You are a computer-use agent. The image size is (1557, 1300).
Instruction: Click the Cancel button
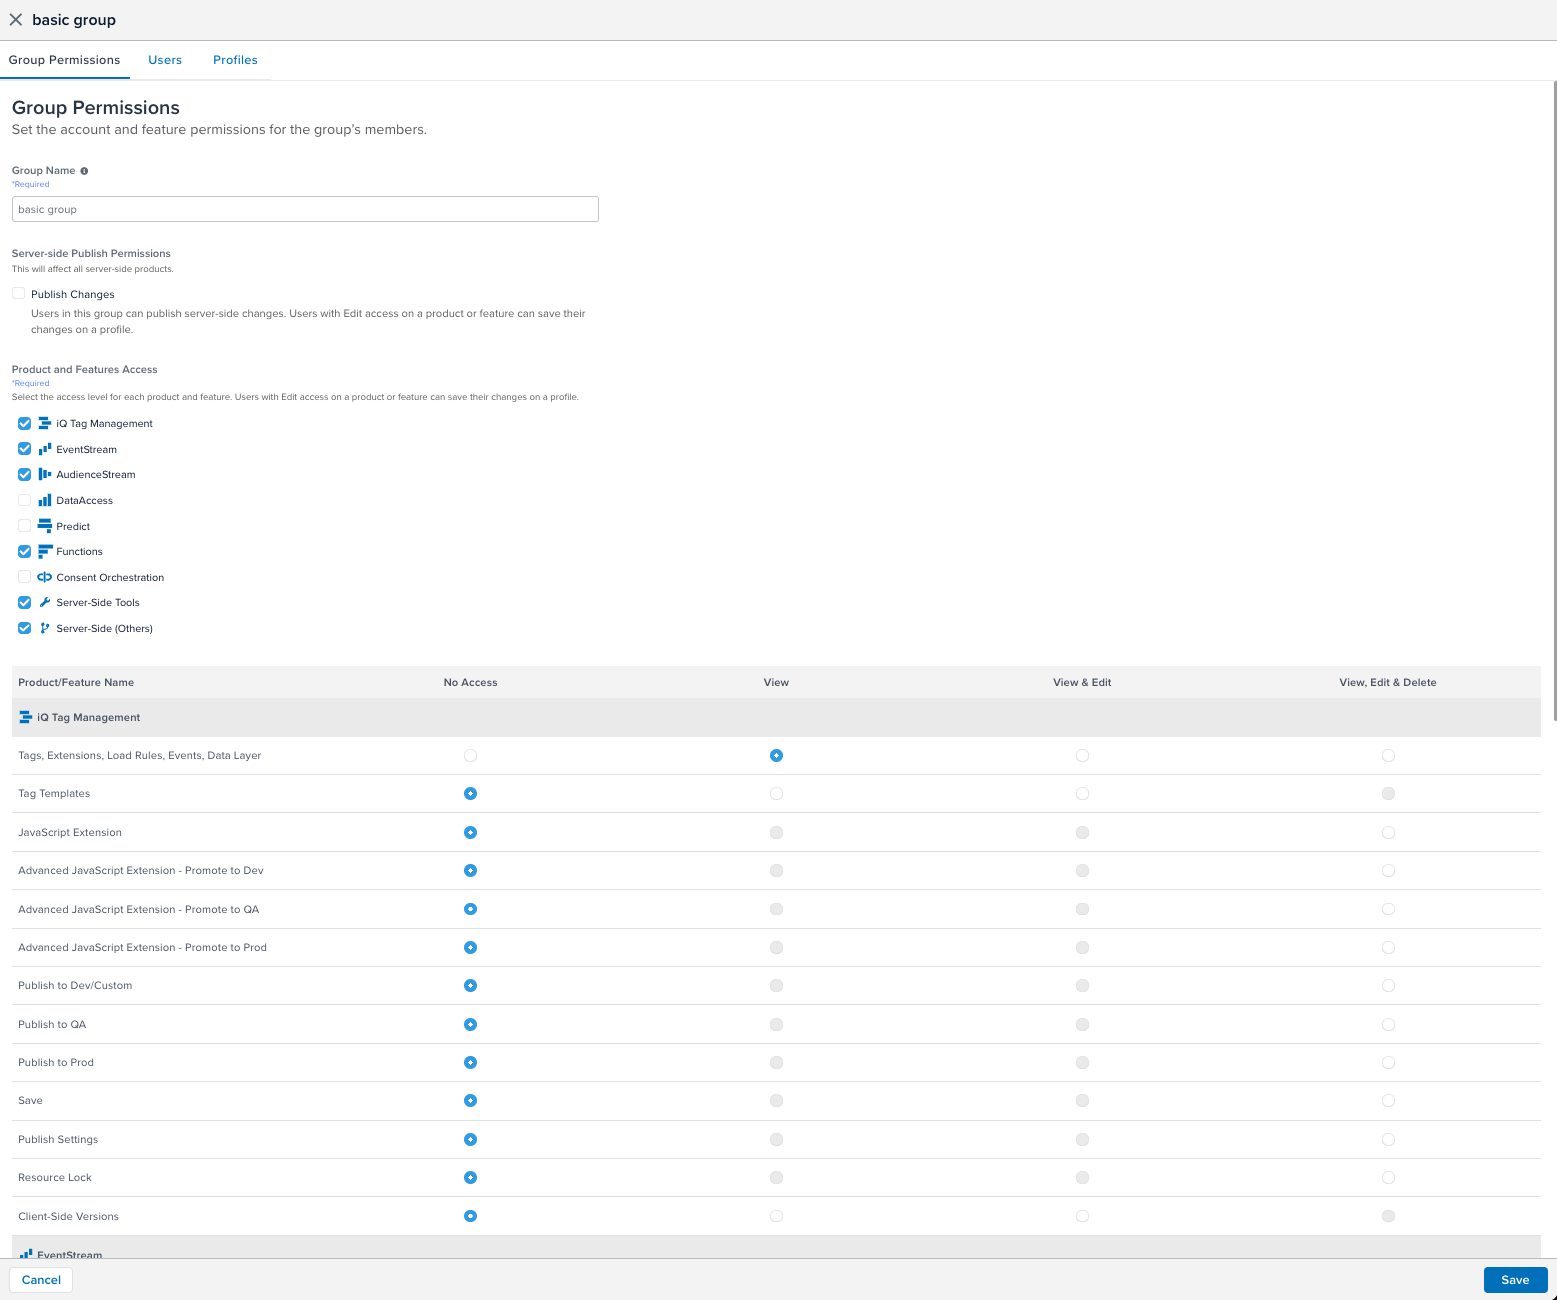coord(41,1280)
